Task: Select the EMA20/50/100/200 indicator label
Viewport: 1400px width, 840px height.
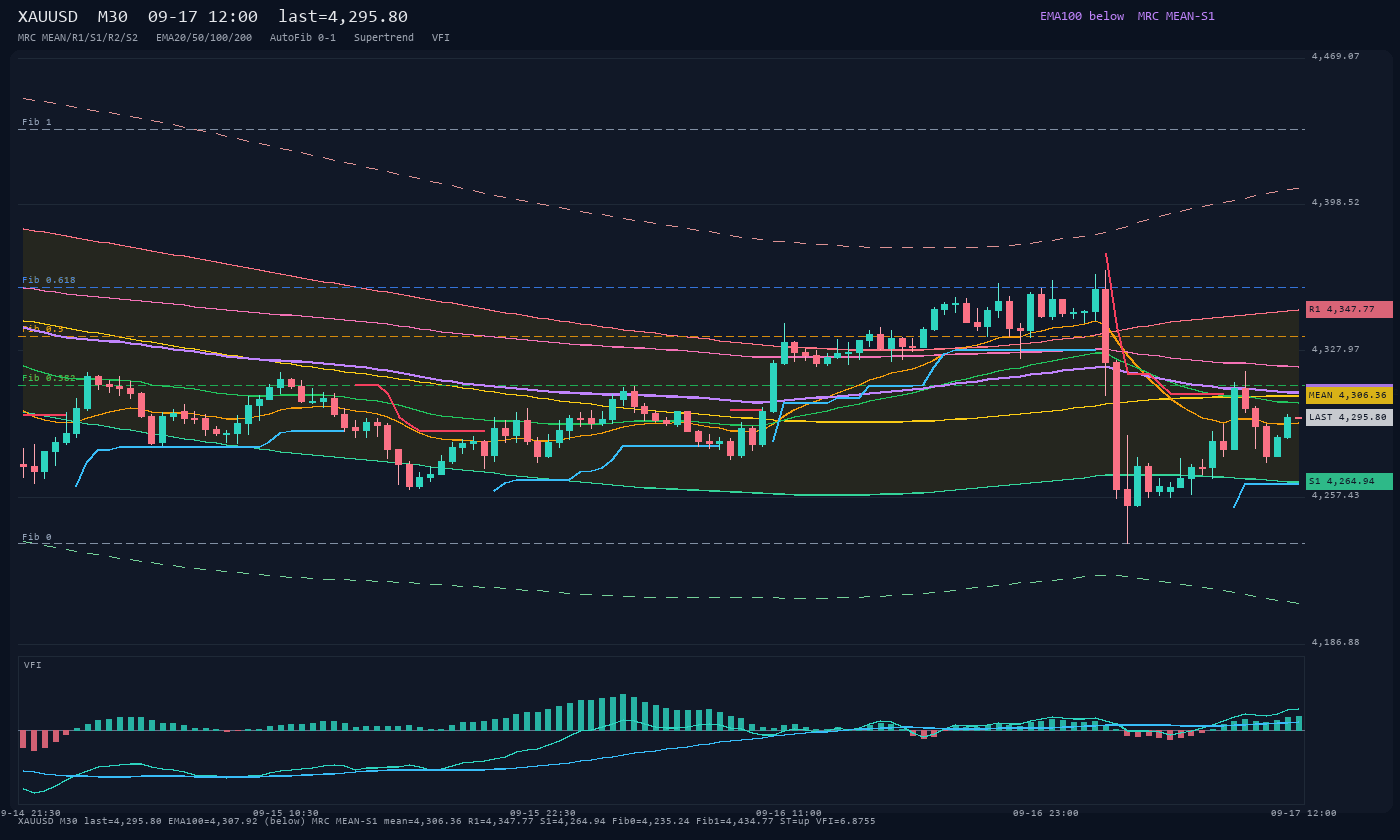Action: tap(204, 37)
